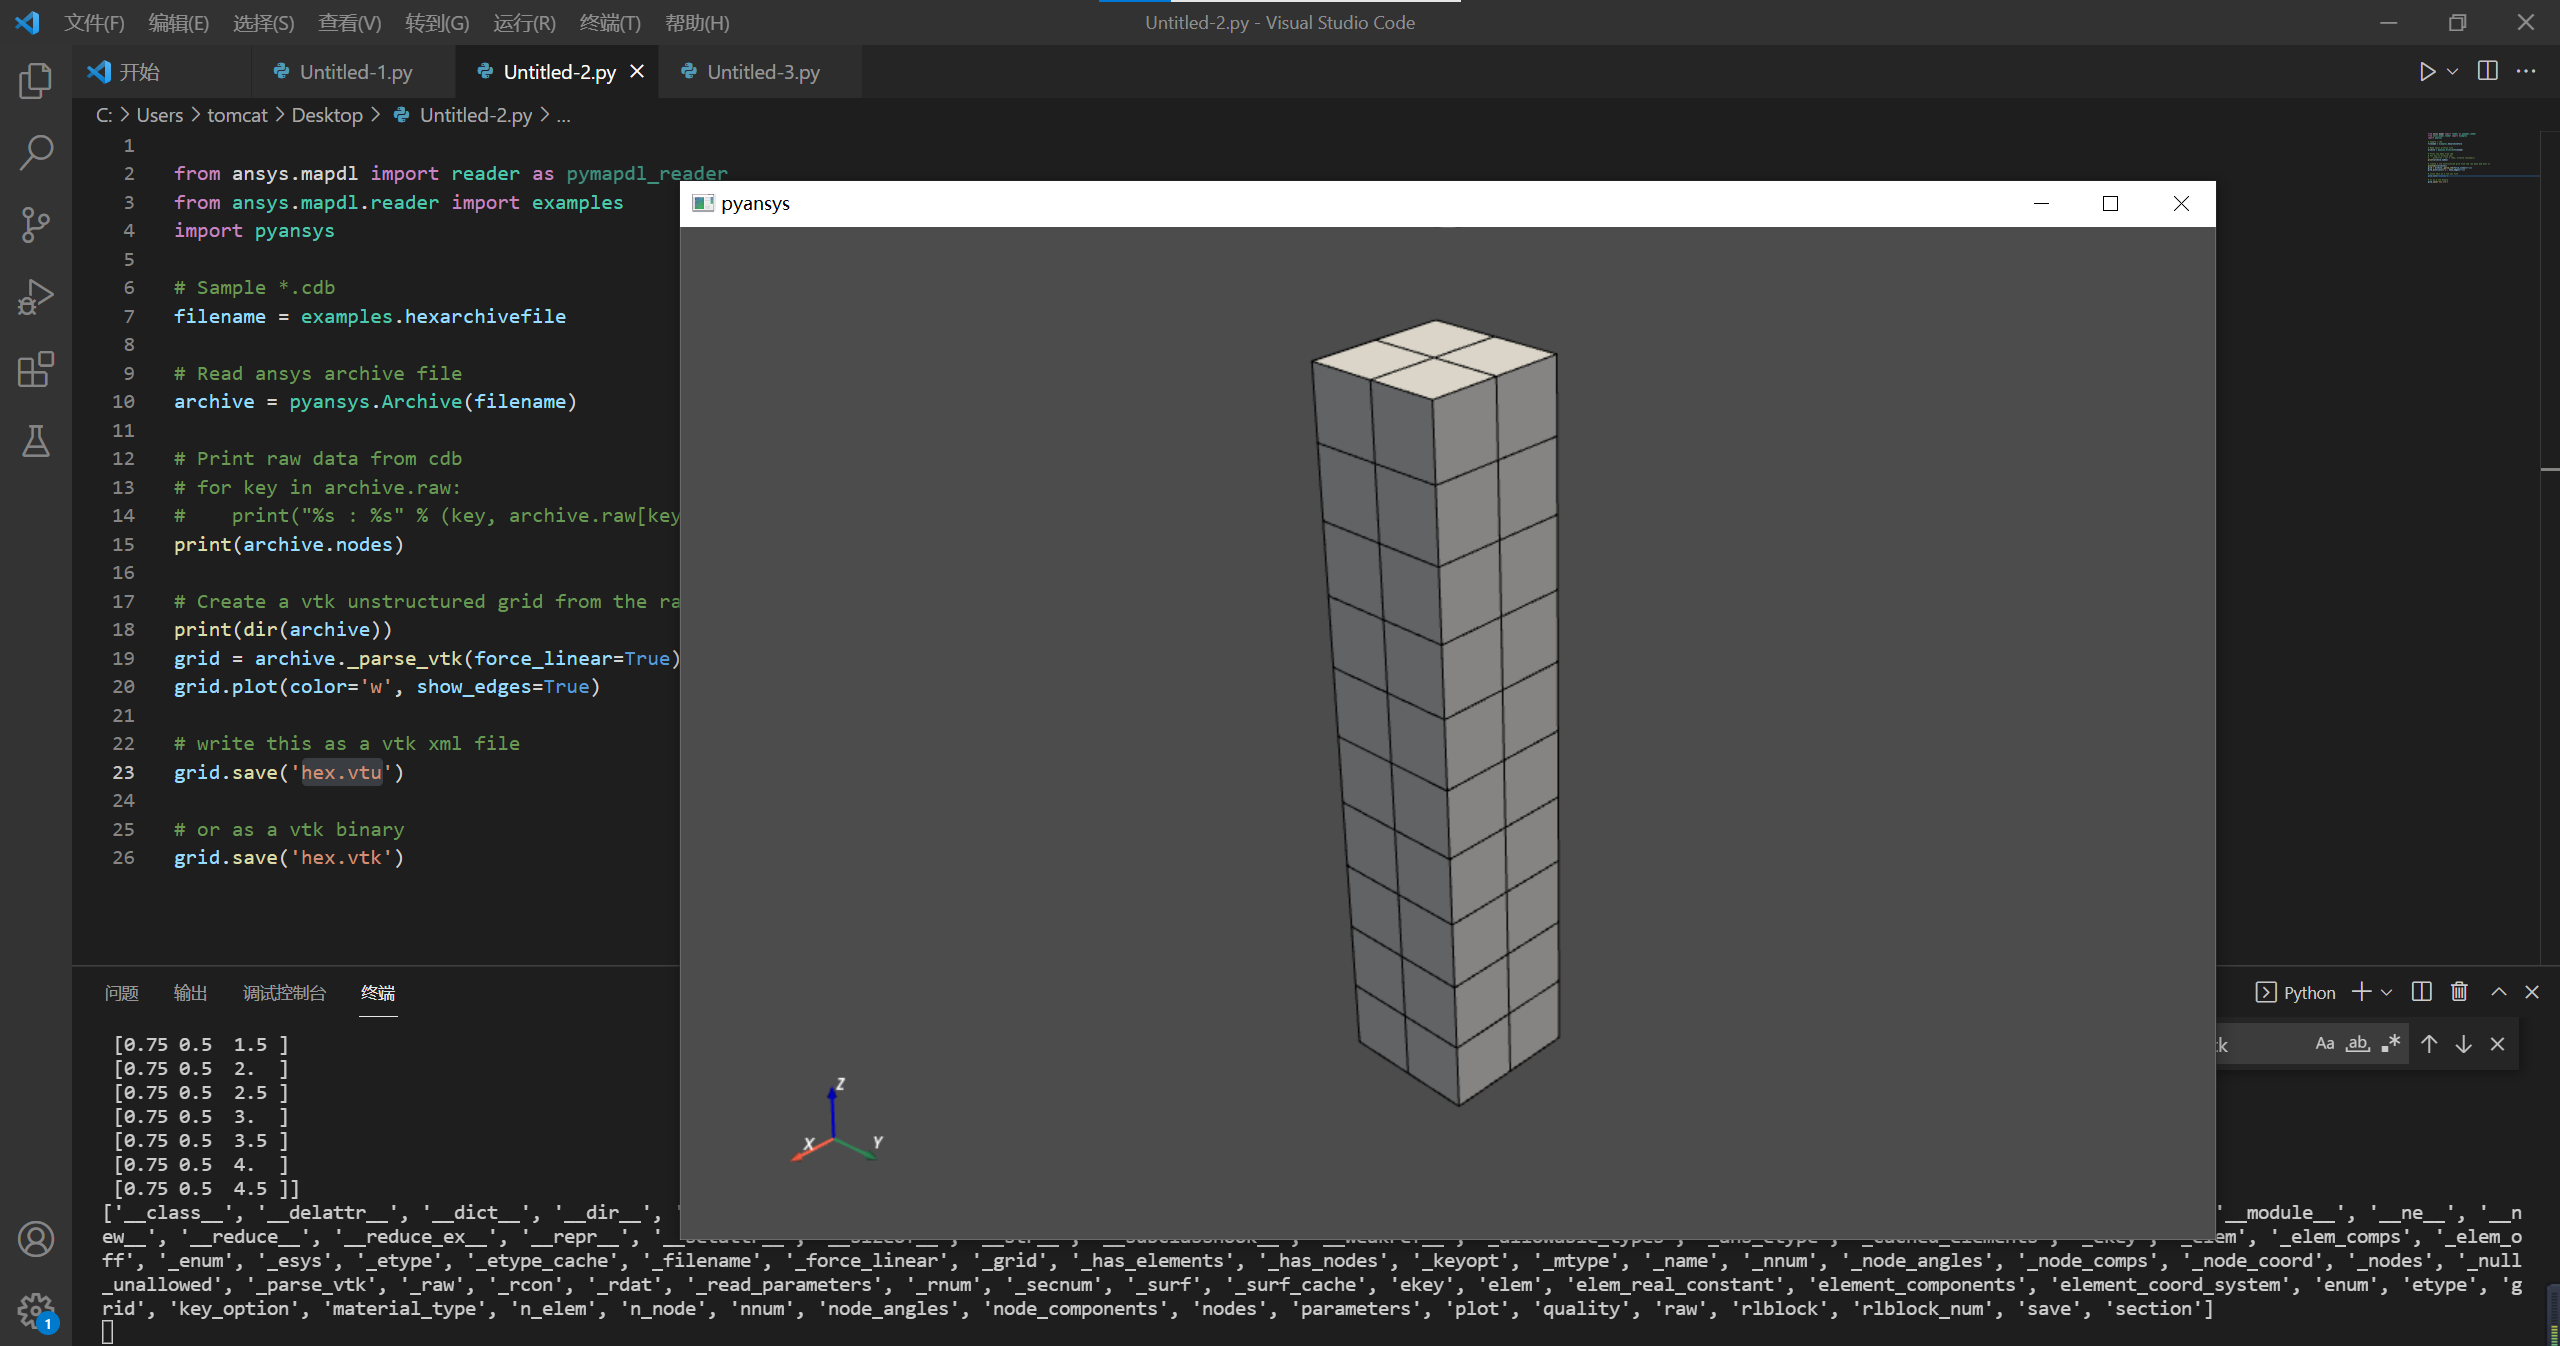This screenshot has width=2560, height=1346.
Task: Switch to the Untitled-3.py tab
Action: (x=762, y=72)
